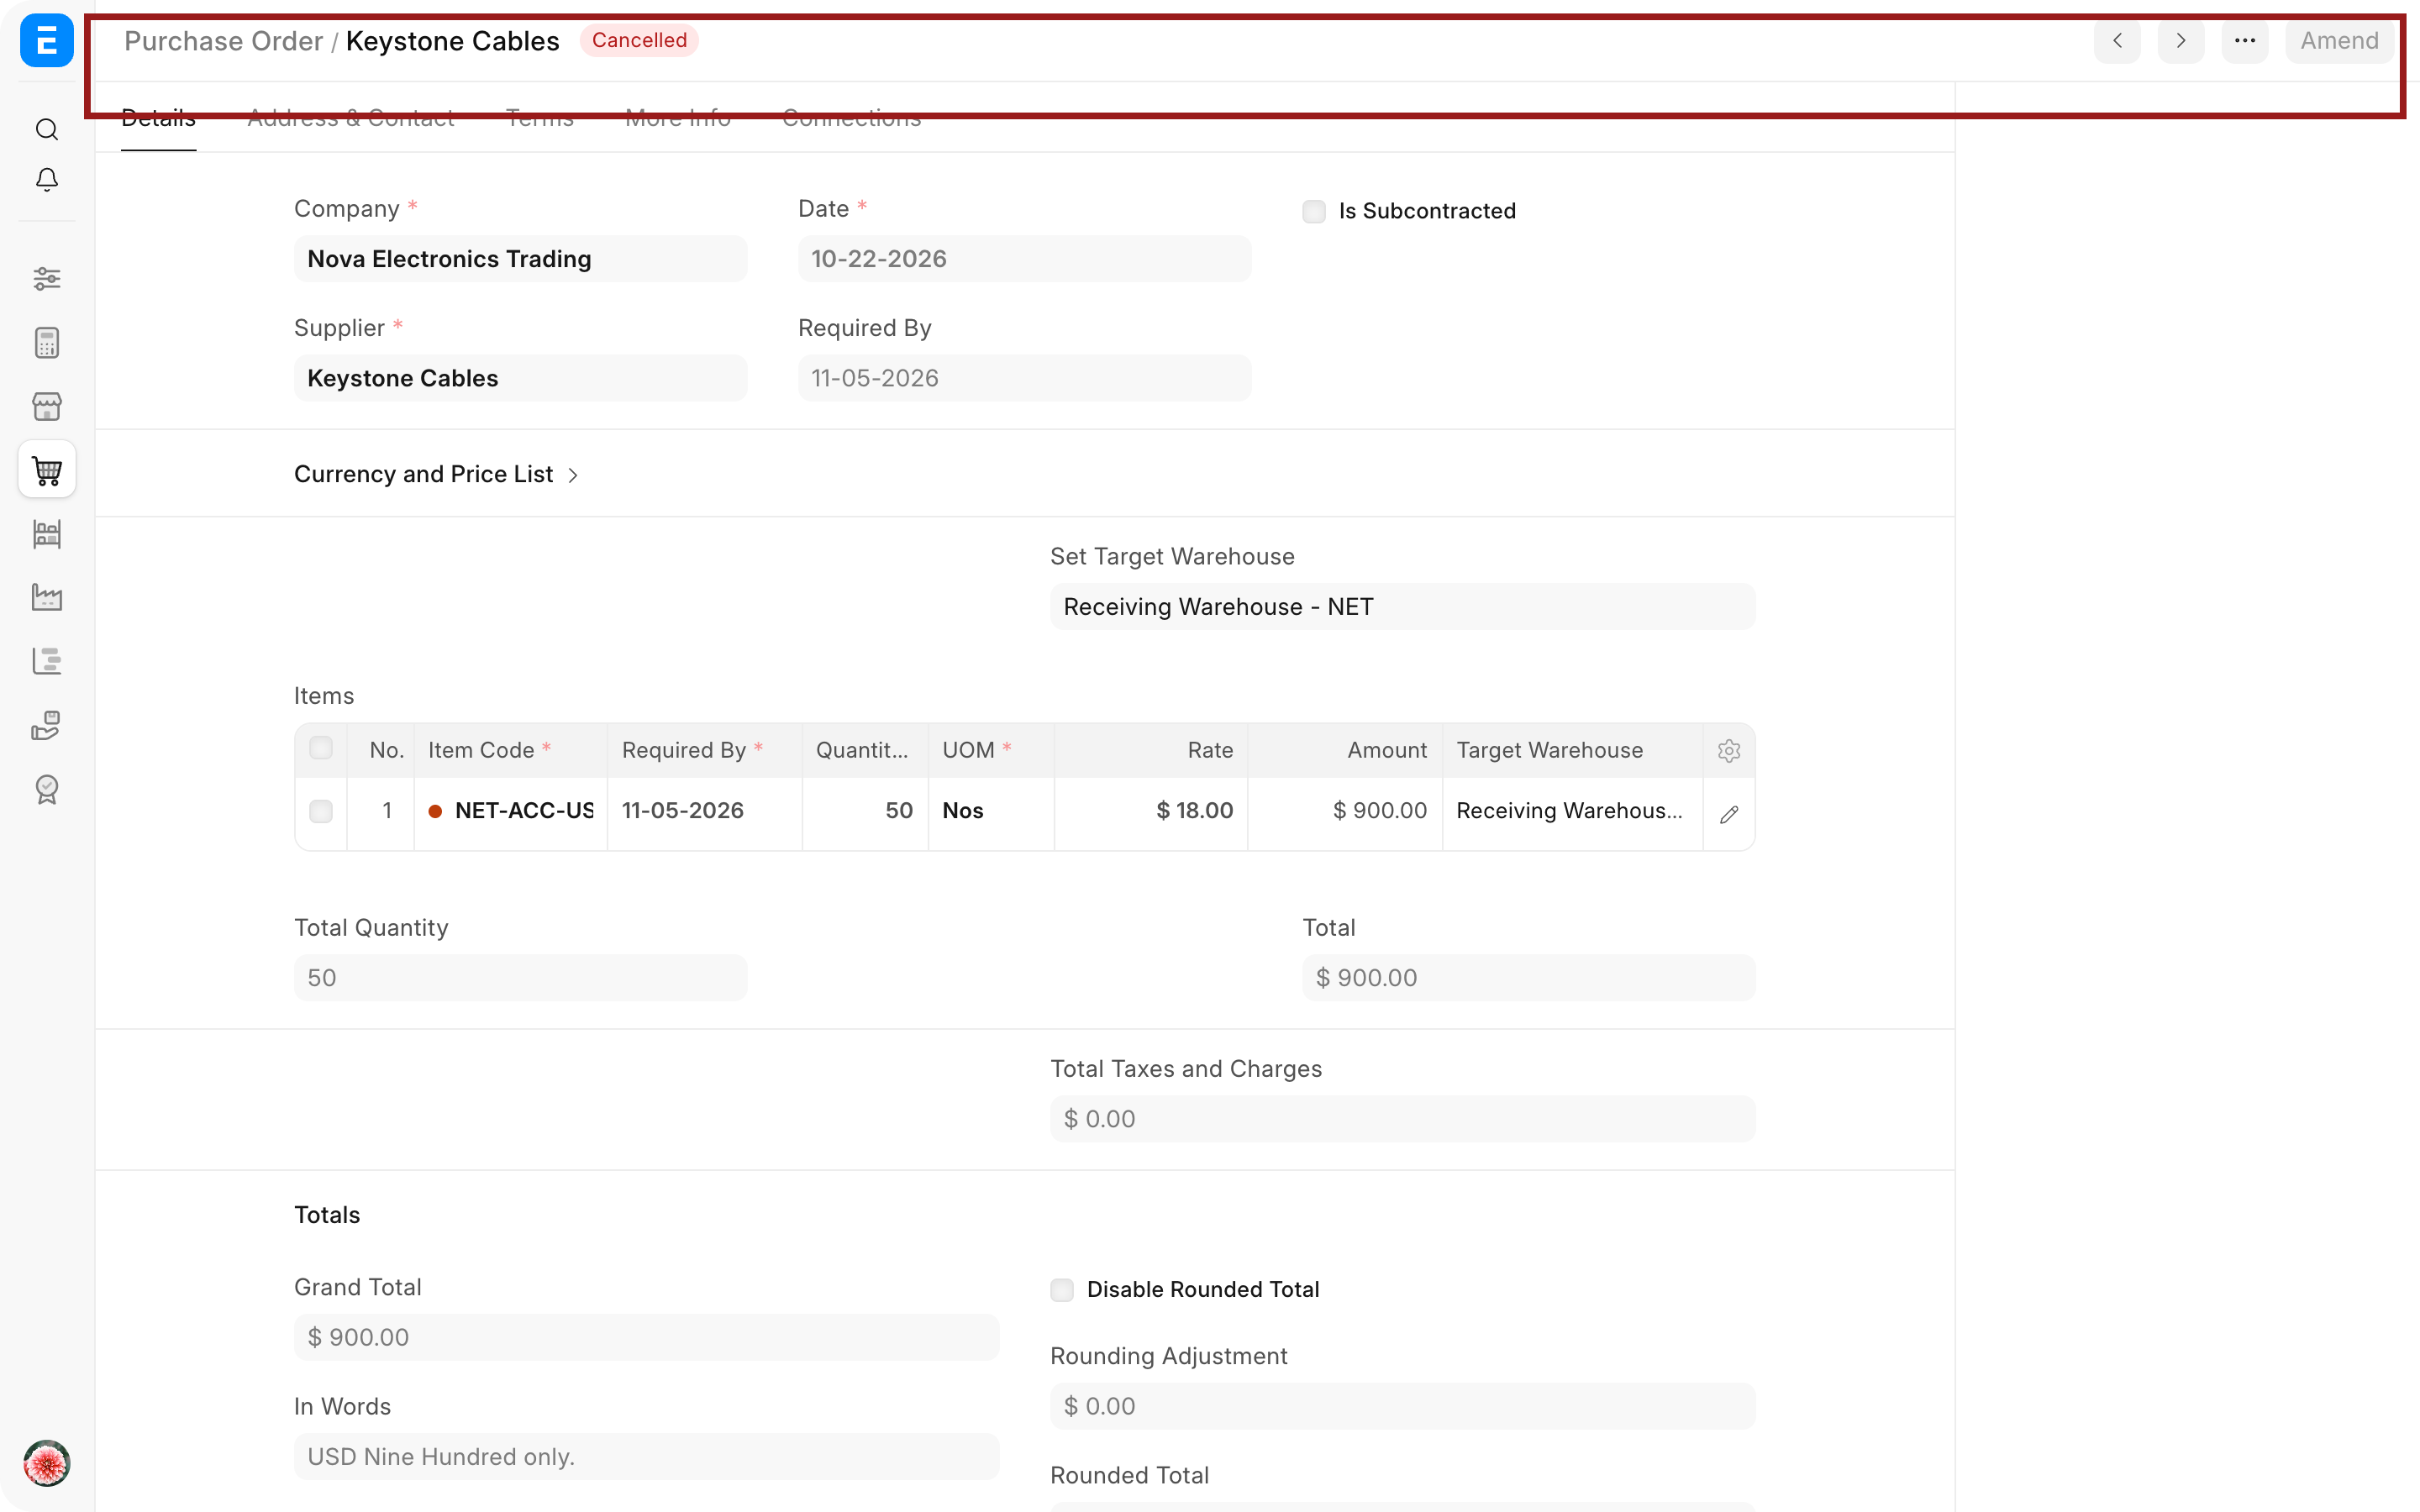Click the NET-ACC-US item code cell
The width and height of the screenshot is (2420, 1512).
coord(511,811)
